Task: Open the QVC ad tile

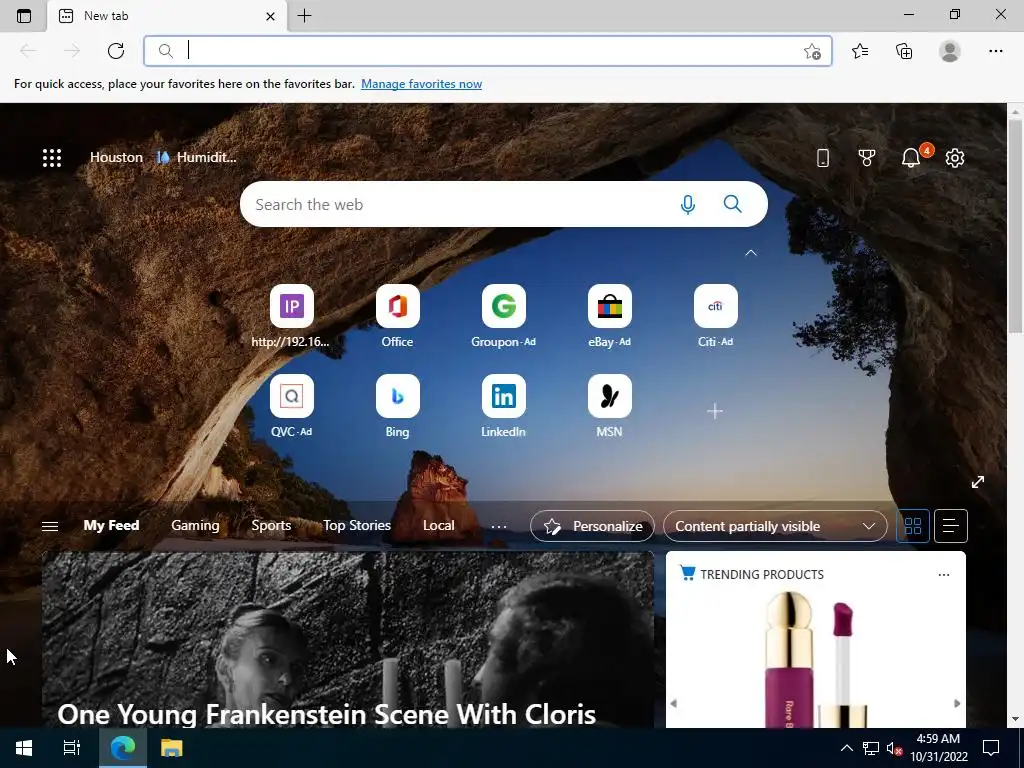Action: (291, 407)
